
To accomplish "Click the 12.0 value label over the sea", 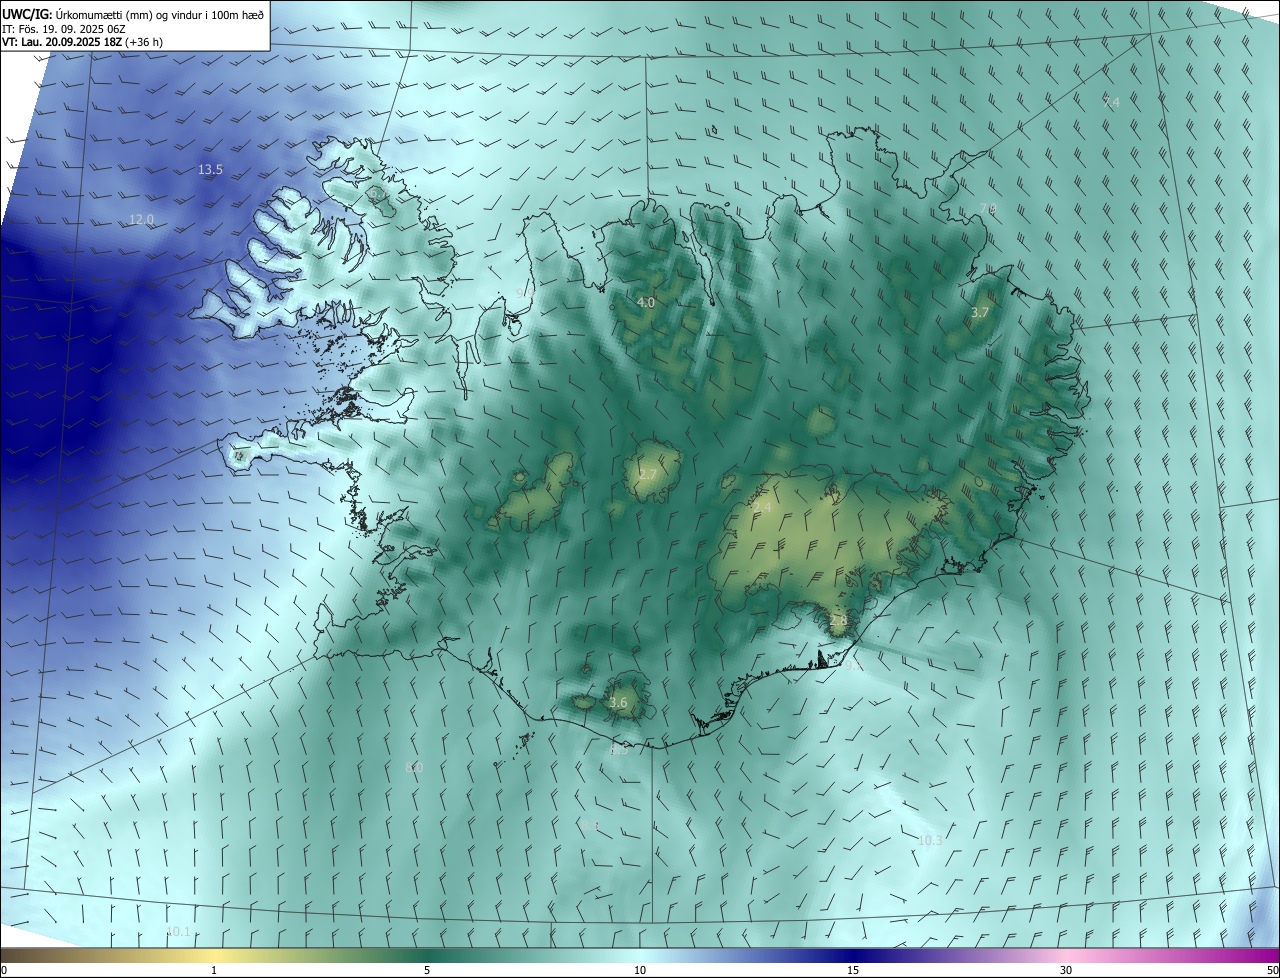I will [x=141, y=219].
